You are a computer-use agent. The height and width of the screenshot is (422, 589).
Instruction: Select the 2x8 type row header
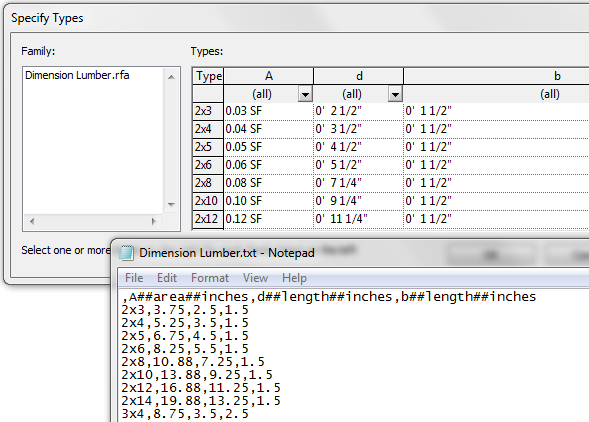pyautogui.click(x=208, y=183)
